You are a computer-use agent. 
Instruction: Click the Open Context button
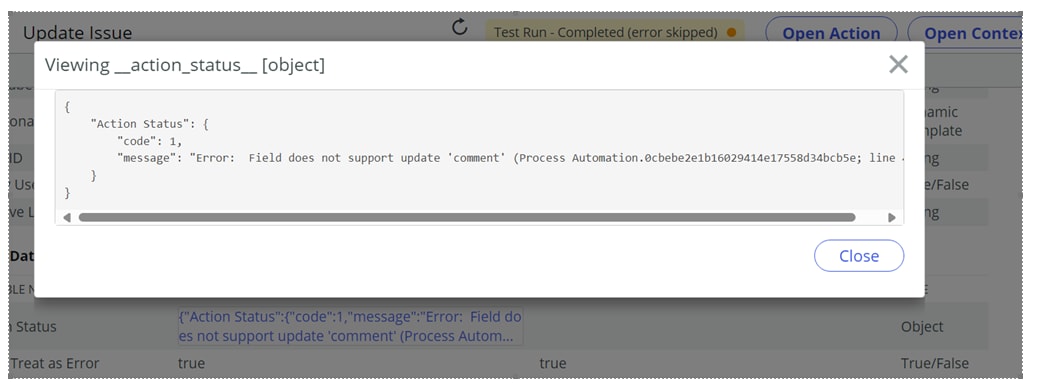click(967, 33)
